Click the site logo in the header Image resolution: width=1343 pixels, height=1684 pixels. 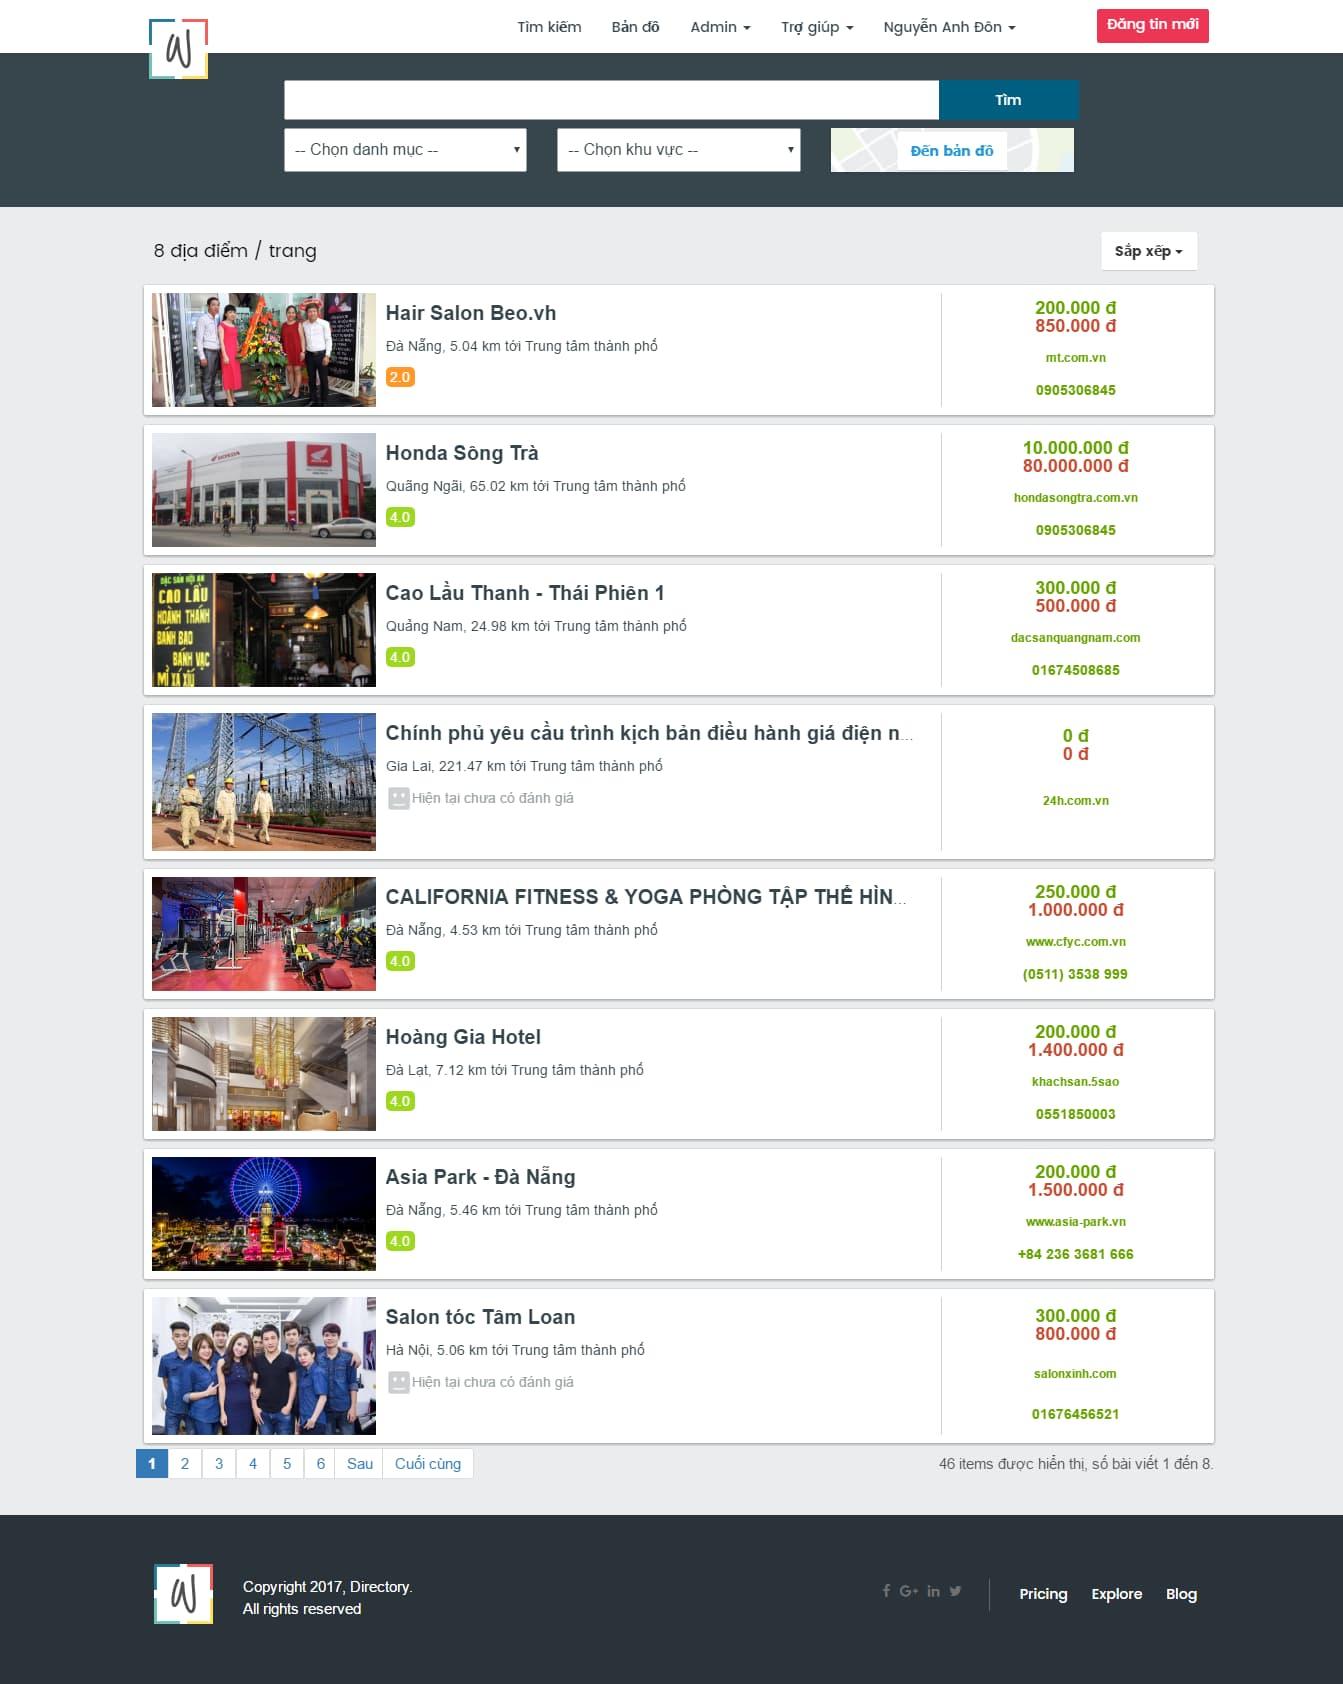(178, 48)
